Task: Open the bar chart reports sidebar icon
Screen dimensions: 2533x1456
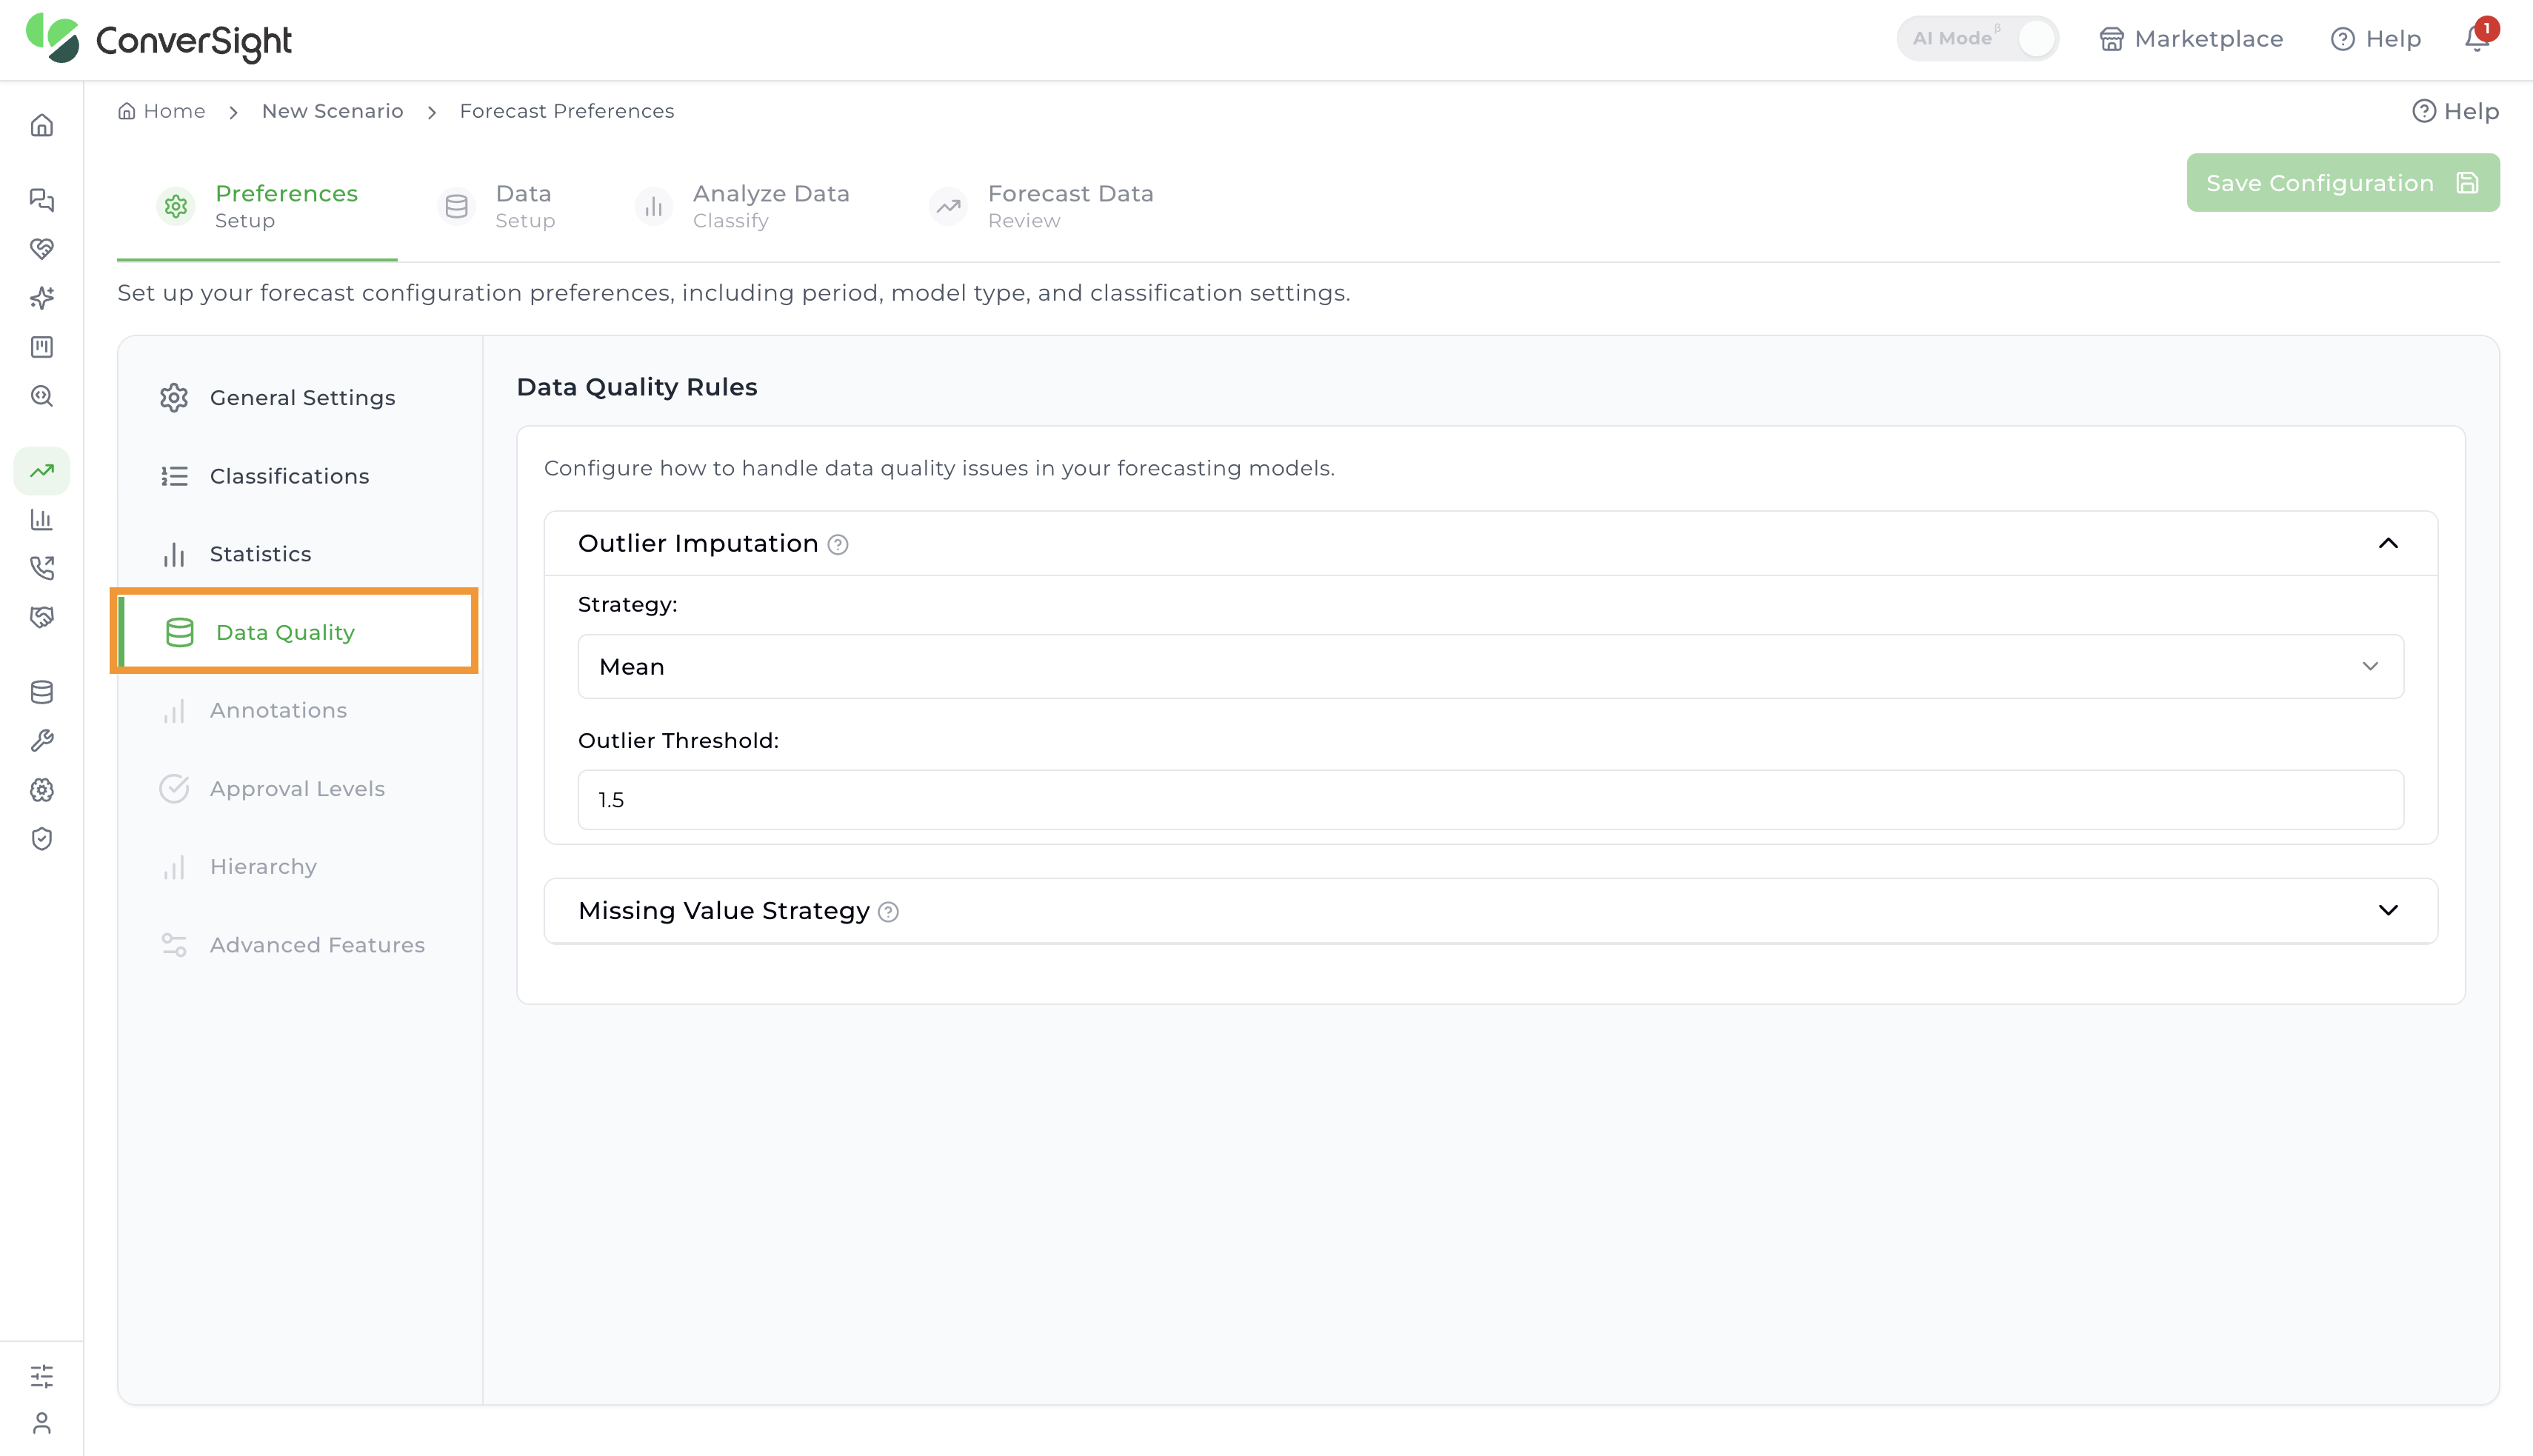Action: pyautogui.click(x=41, y=519)
